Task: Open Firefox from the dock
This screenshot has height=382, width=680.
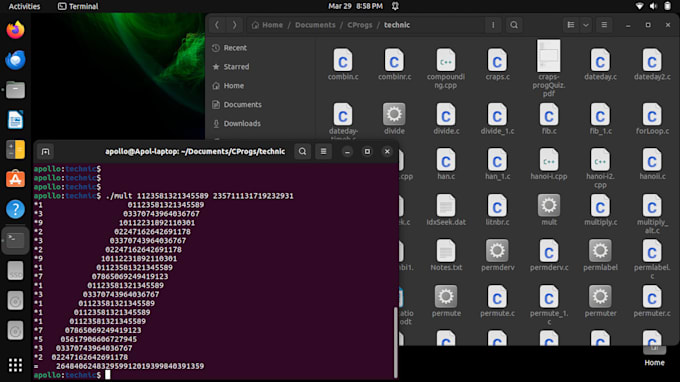Action: [15, 30]
